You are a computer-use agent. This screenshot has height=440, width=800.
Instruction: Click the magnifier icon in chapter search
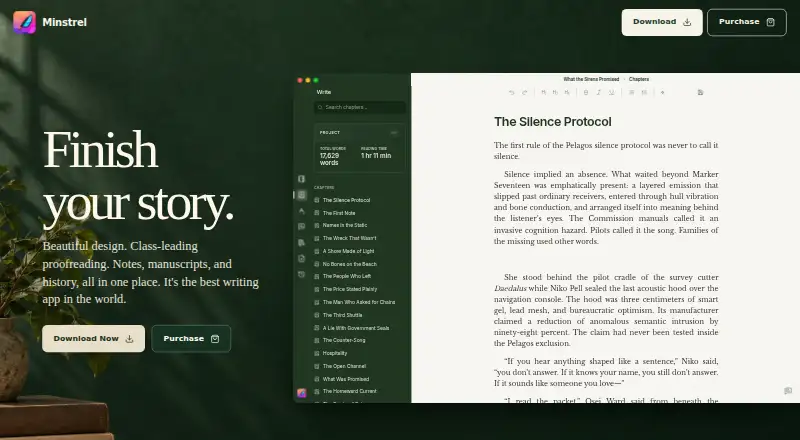tap(320, 108)
